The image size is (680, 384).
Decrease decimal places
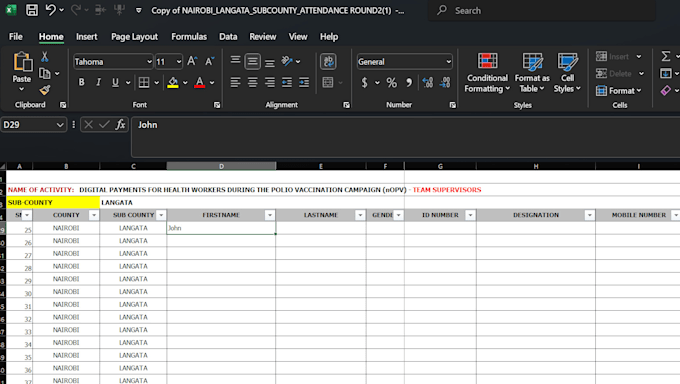(x=445, y=82)
